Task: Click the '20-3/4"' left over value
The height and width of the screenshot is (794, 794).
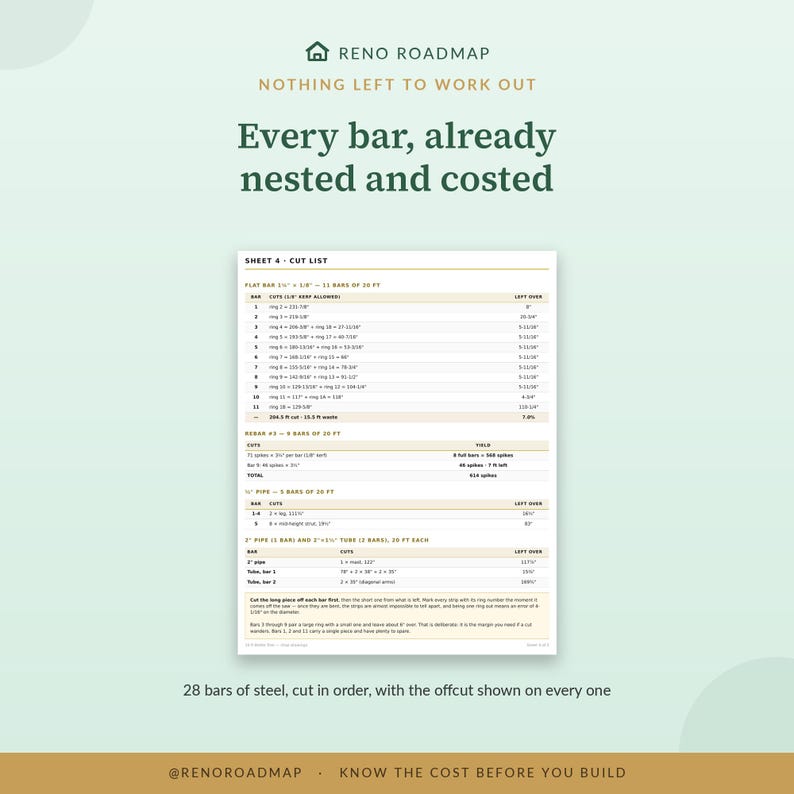Action: click(528, 317)
